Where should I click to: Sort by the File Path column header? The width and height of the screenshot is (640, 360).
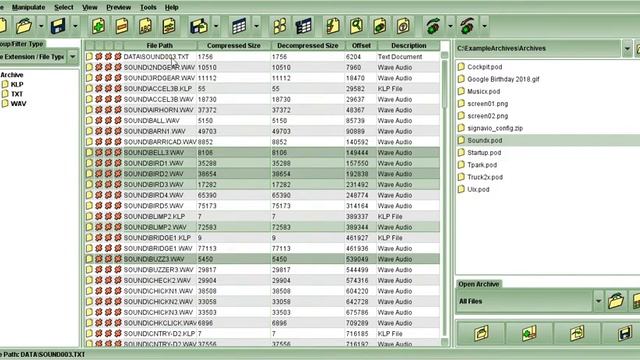point(160,46)
